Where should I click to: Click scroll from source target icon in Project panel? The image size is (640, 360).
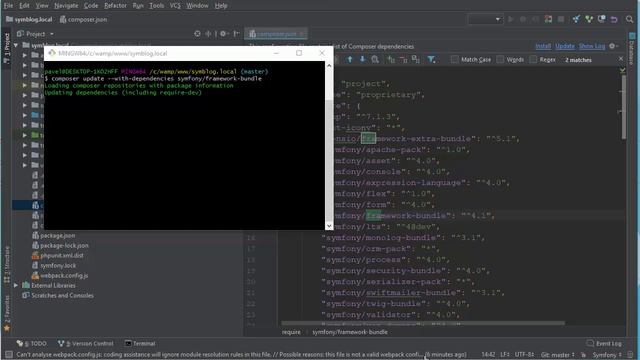[197, 33]
